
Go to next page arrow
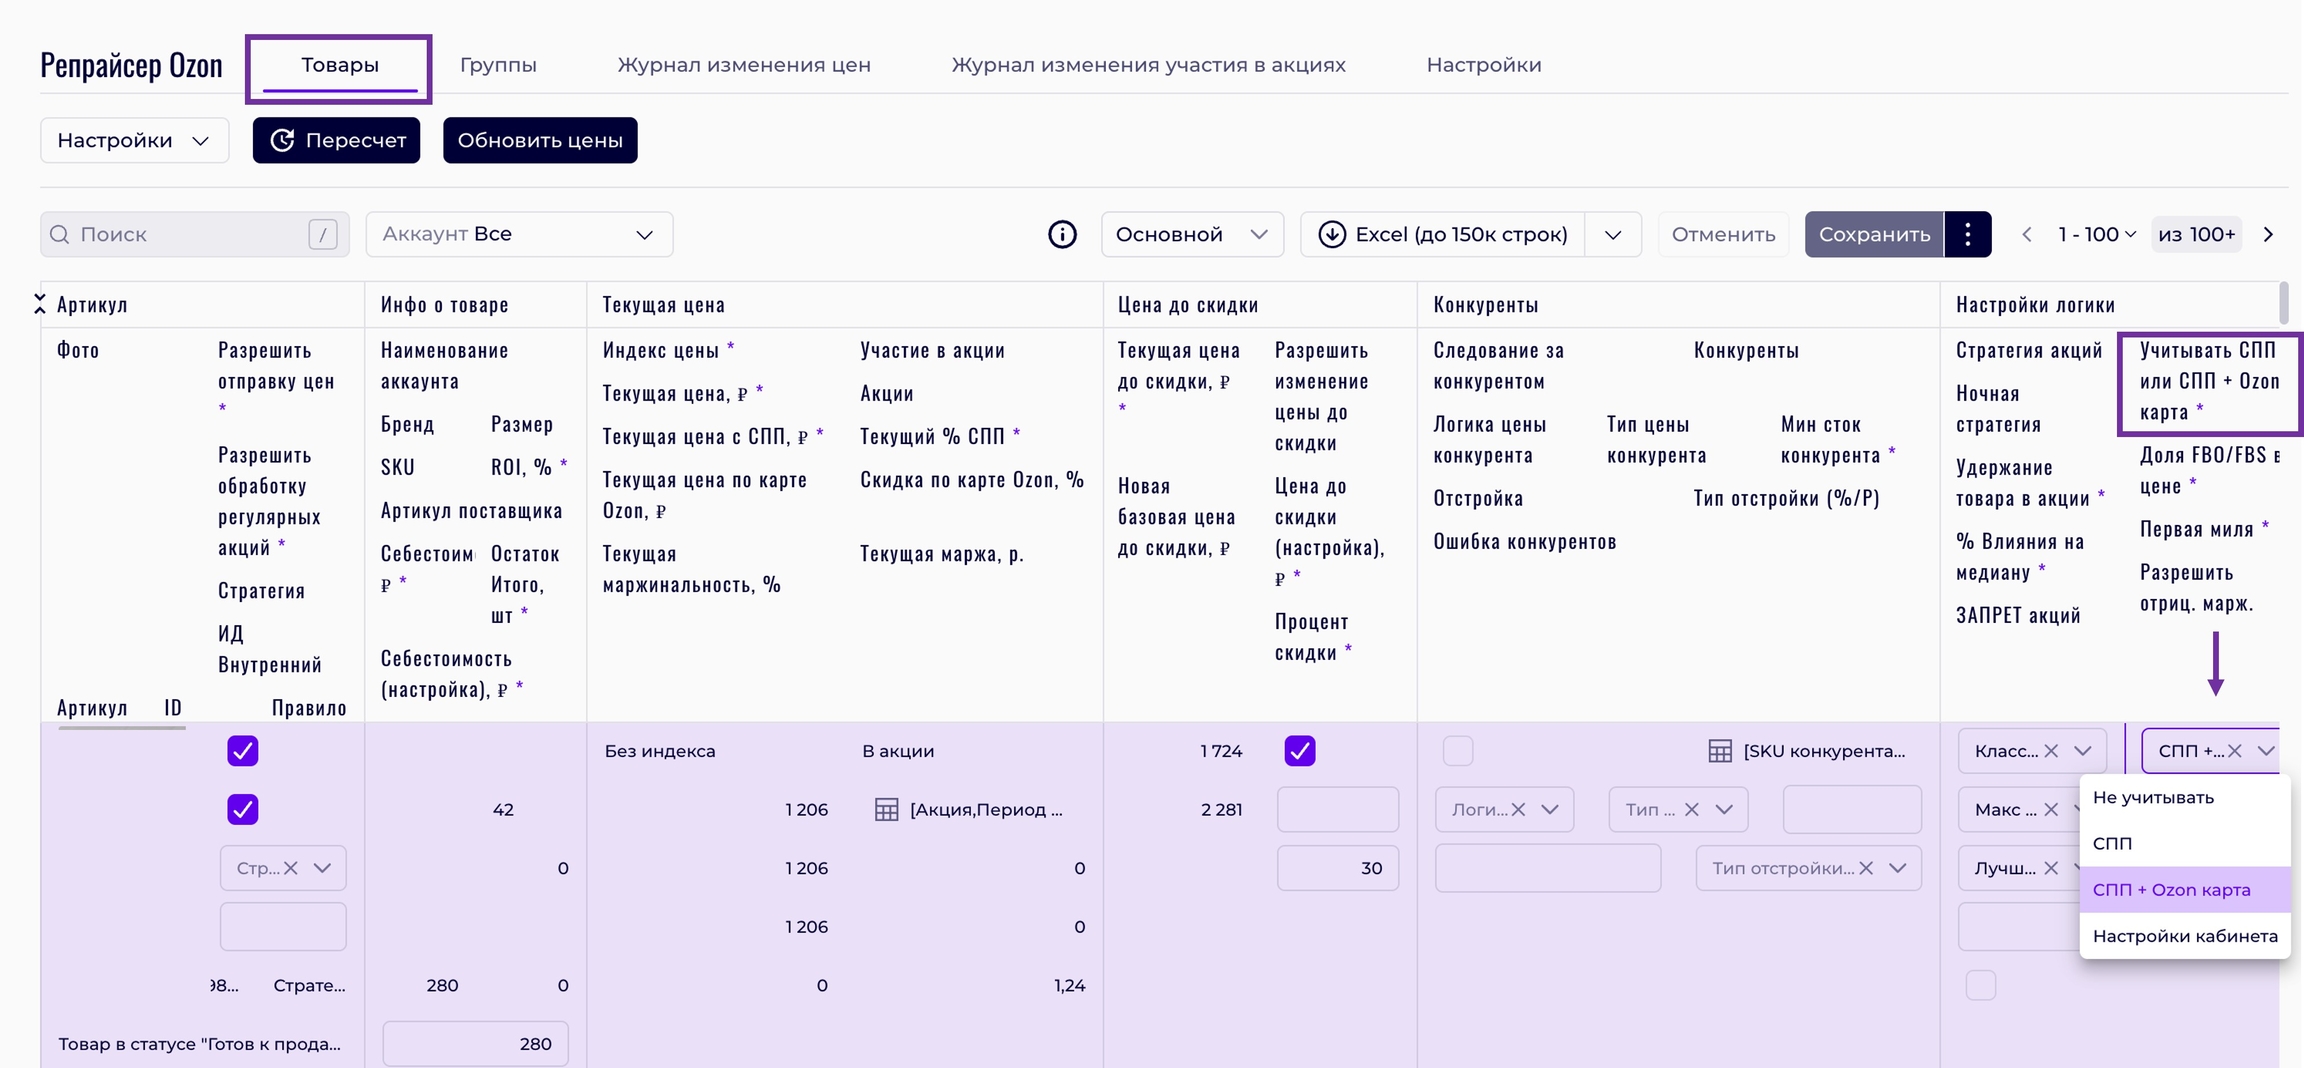(2268, 234)
